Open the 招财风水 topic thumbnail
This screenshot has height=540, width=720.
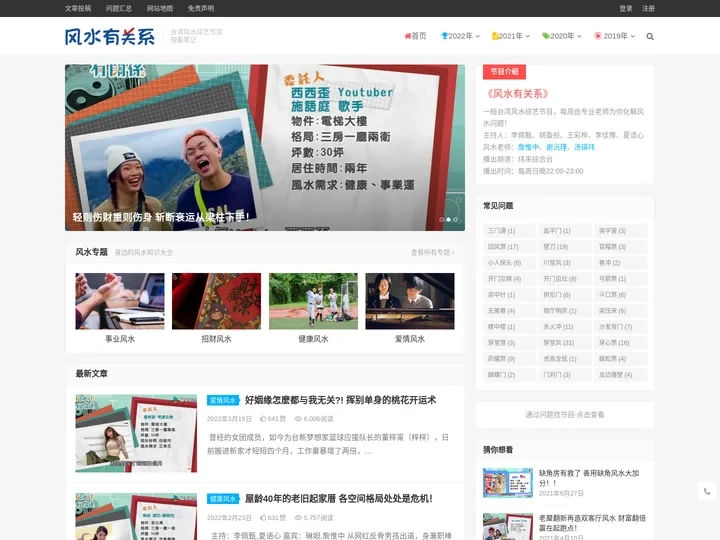pyautogui.click(x=216, y=301)
